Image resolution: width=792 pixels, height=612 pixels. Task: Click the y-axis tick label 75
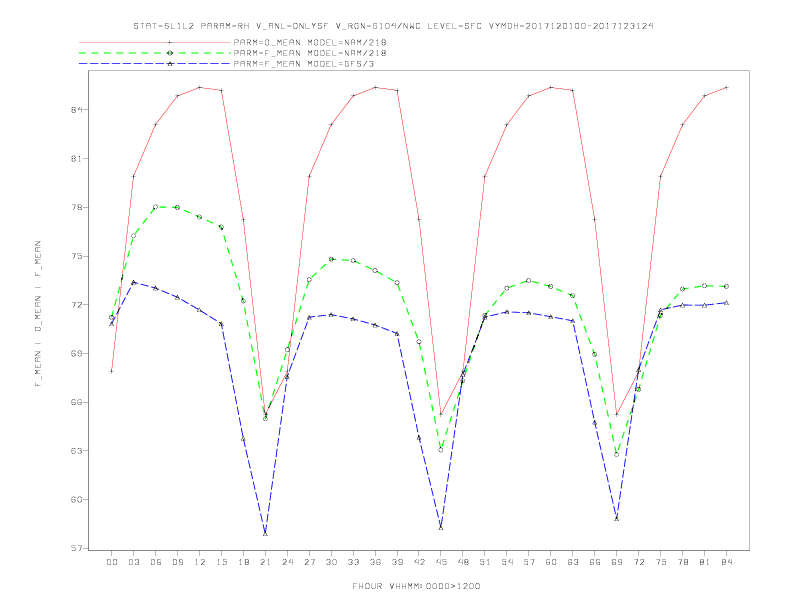pyautogui.click(x=77, y=256)
